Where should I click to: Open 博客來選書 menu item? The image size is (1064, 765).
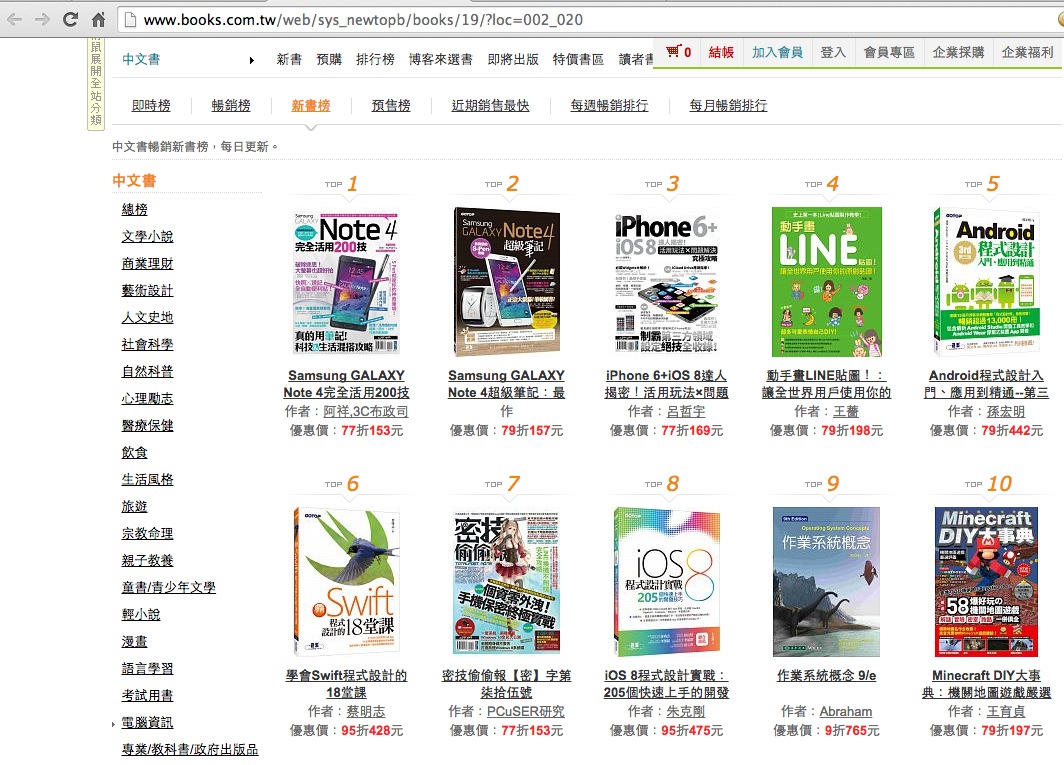point(441,60)
